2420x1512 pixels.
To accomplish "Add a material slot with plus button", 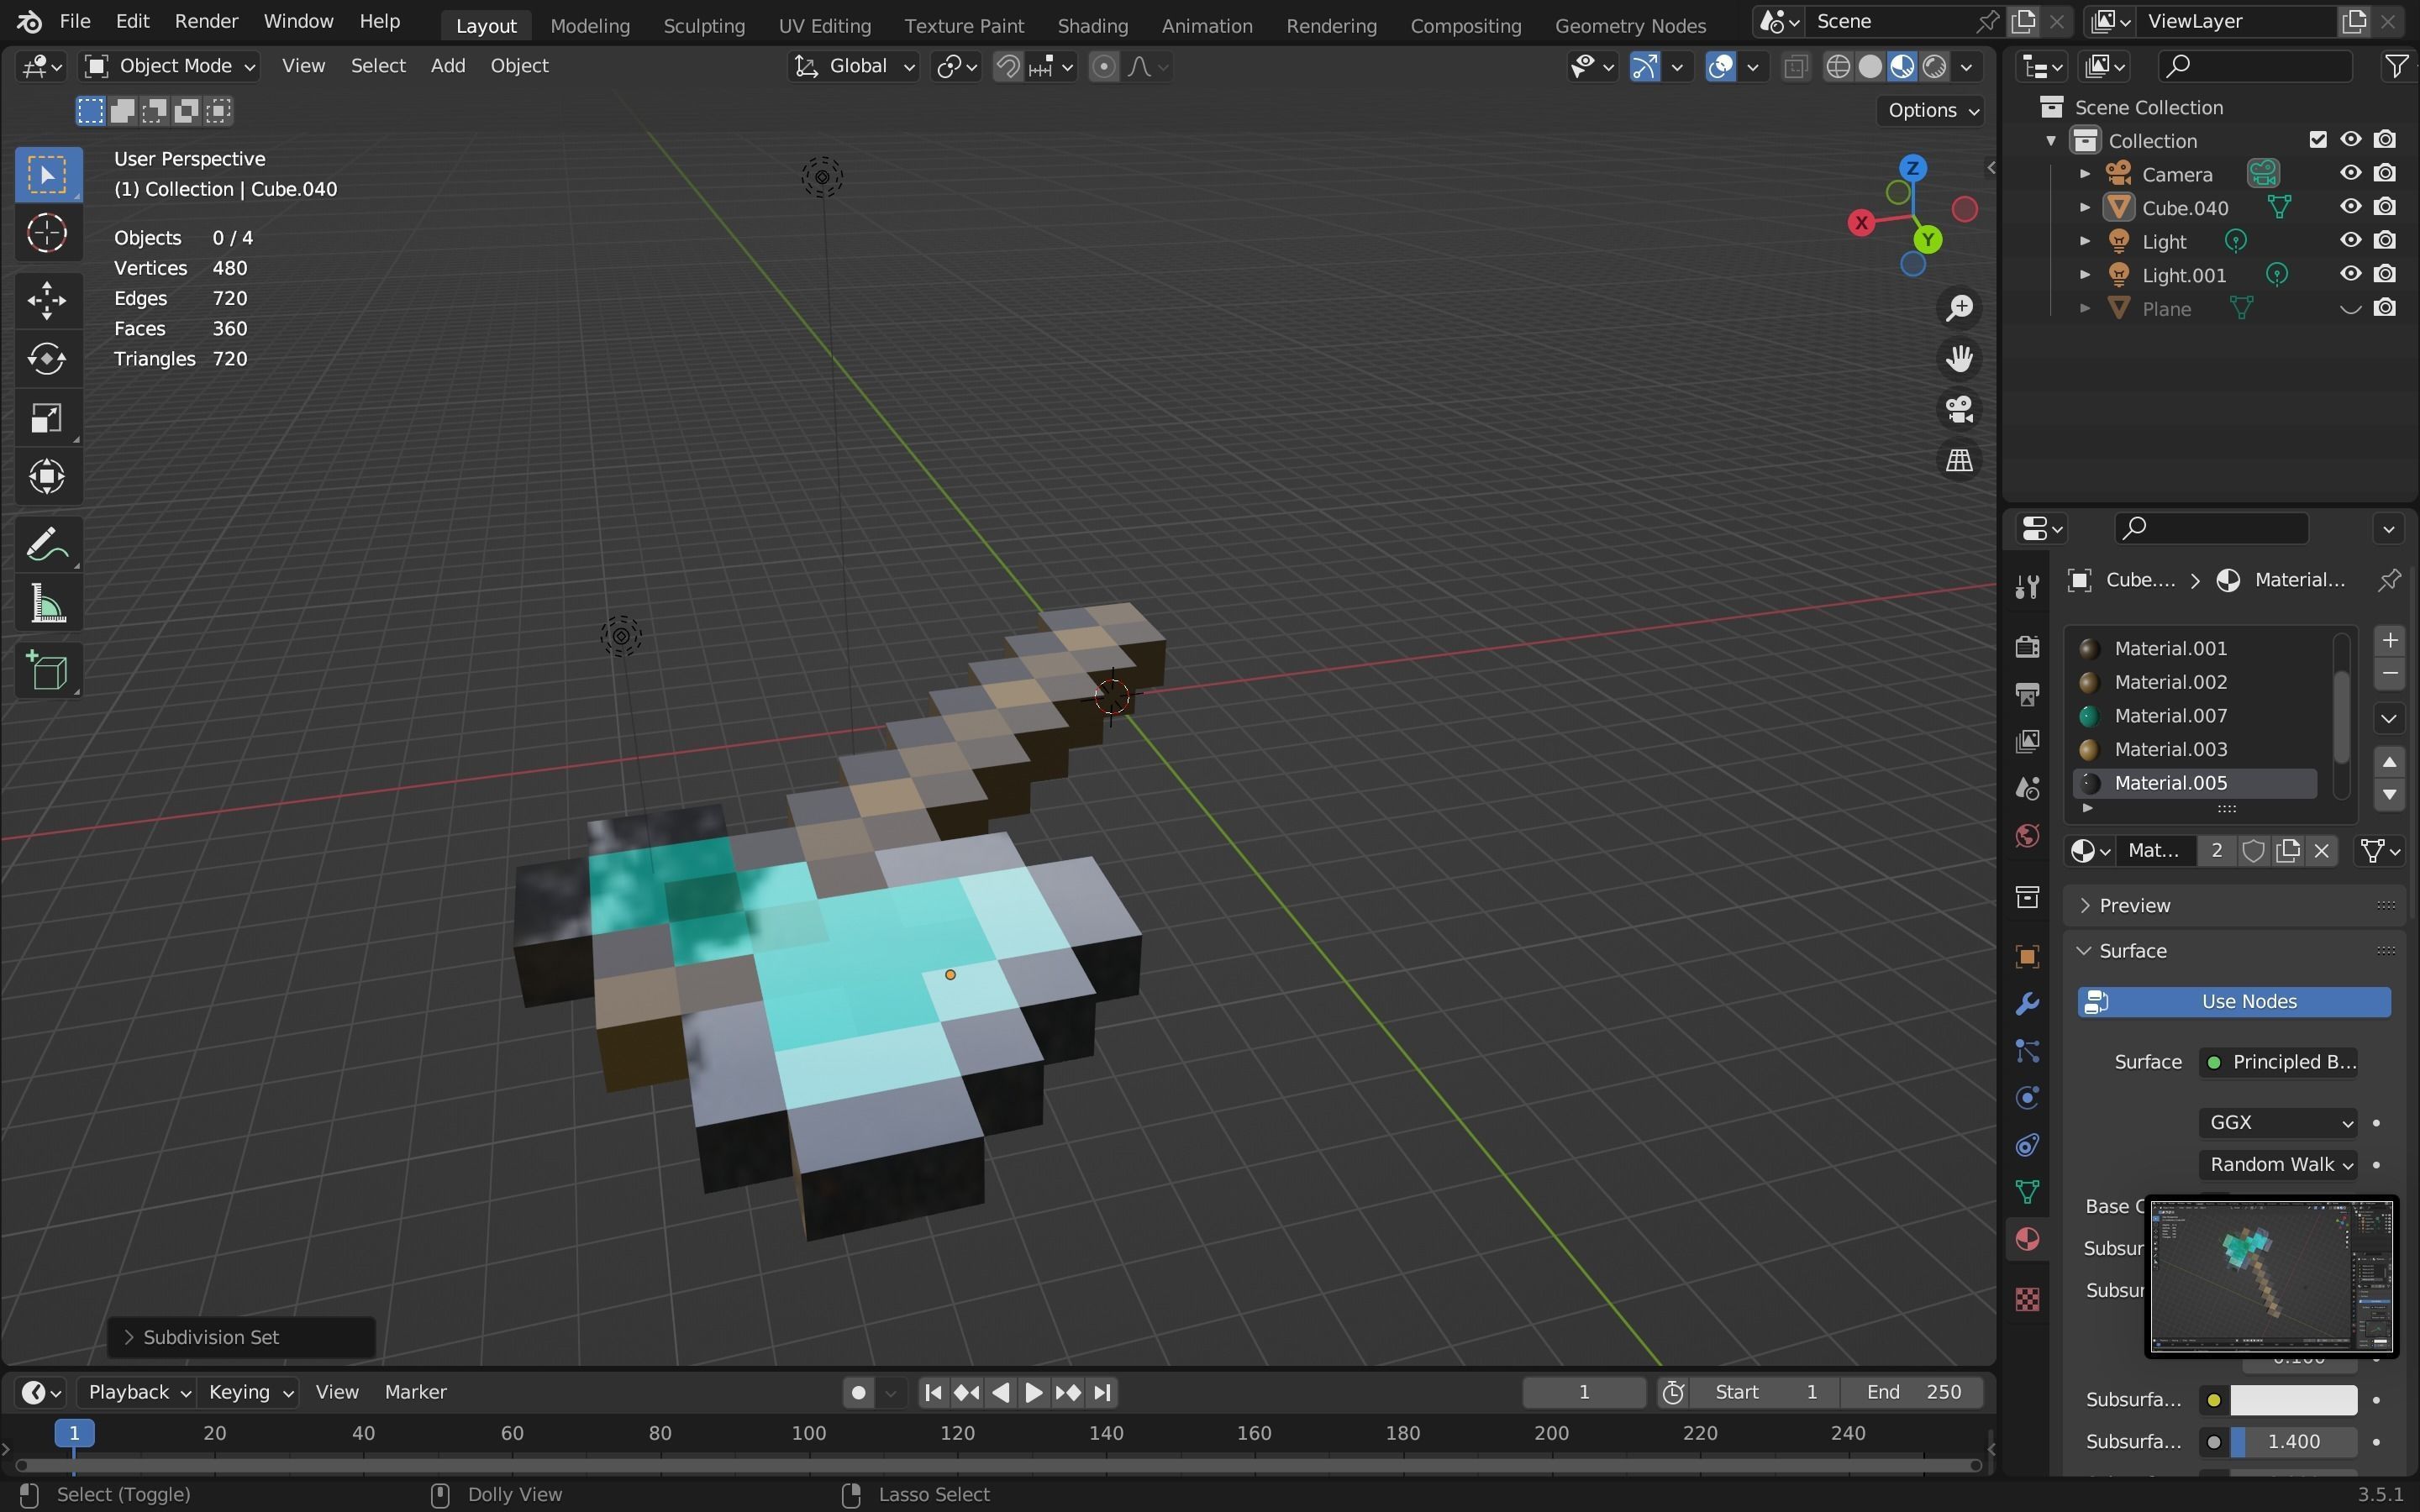I will coord(2389,640).
